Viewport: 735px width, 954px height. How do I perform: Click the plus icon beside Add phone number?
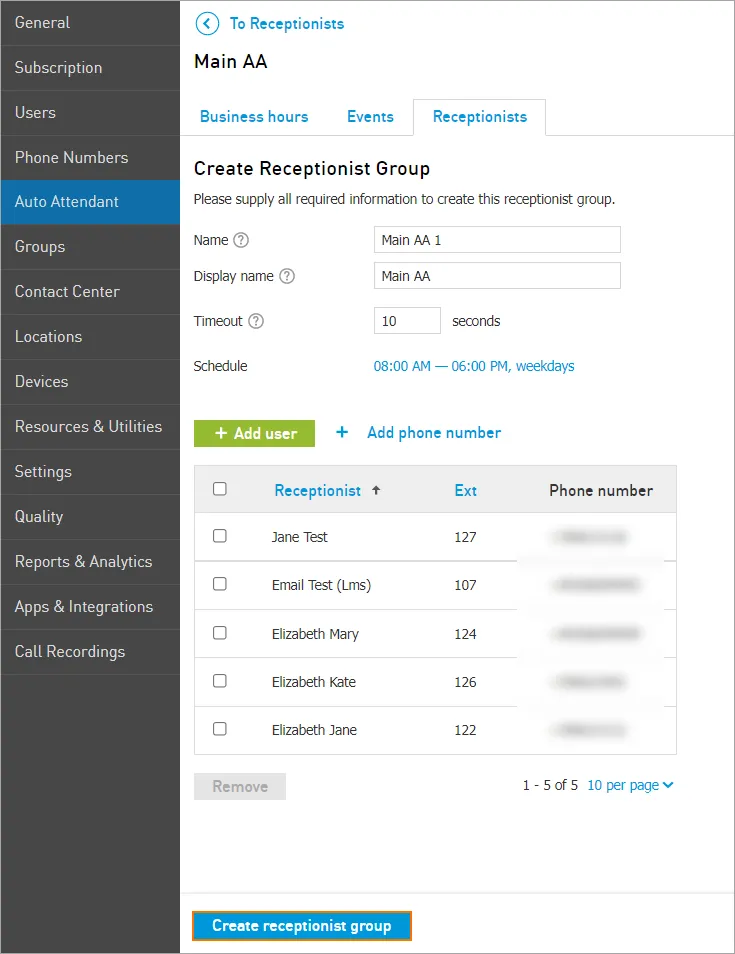point(342,433)
